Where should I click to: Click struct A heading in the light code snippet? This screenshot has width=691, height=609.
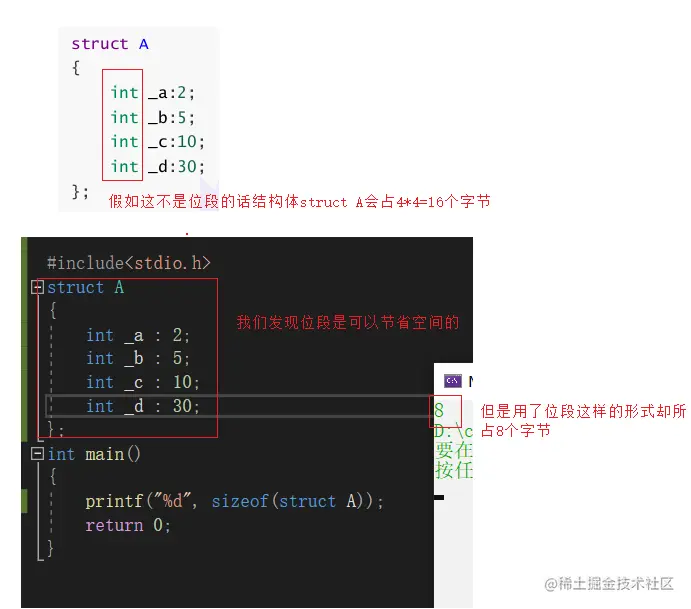tap(110, 44)
